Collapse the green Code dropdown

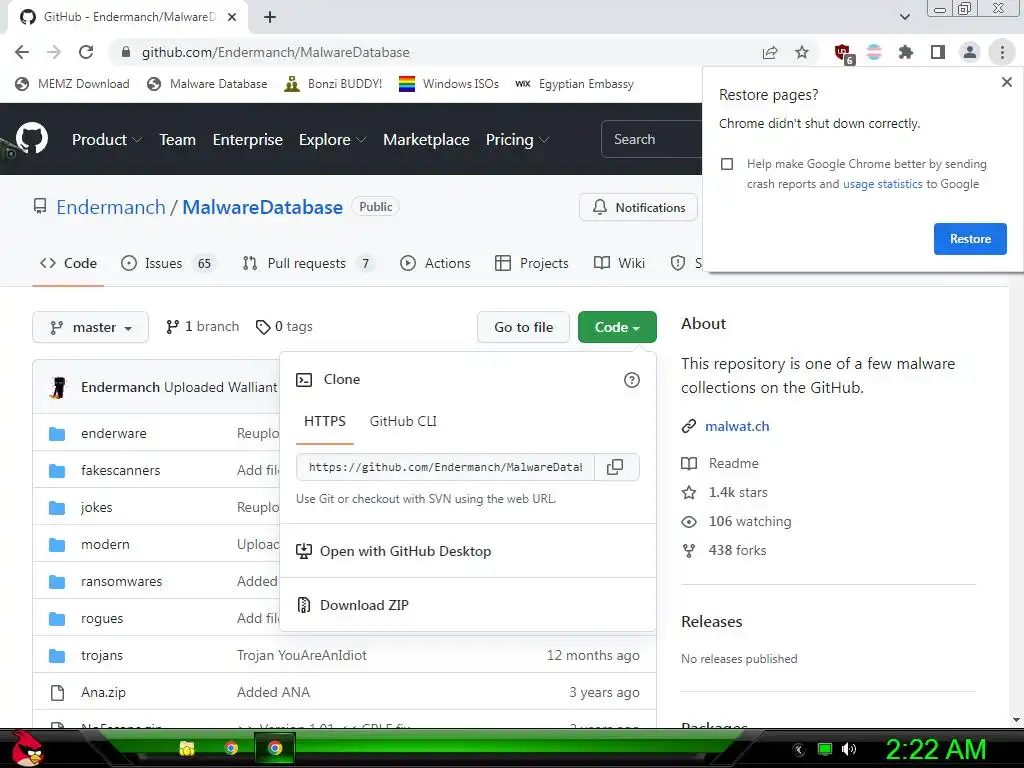[617, 327]
